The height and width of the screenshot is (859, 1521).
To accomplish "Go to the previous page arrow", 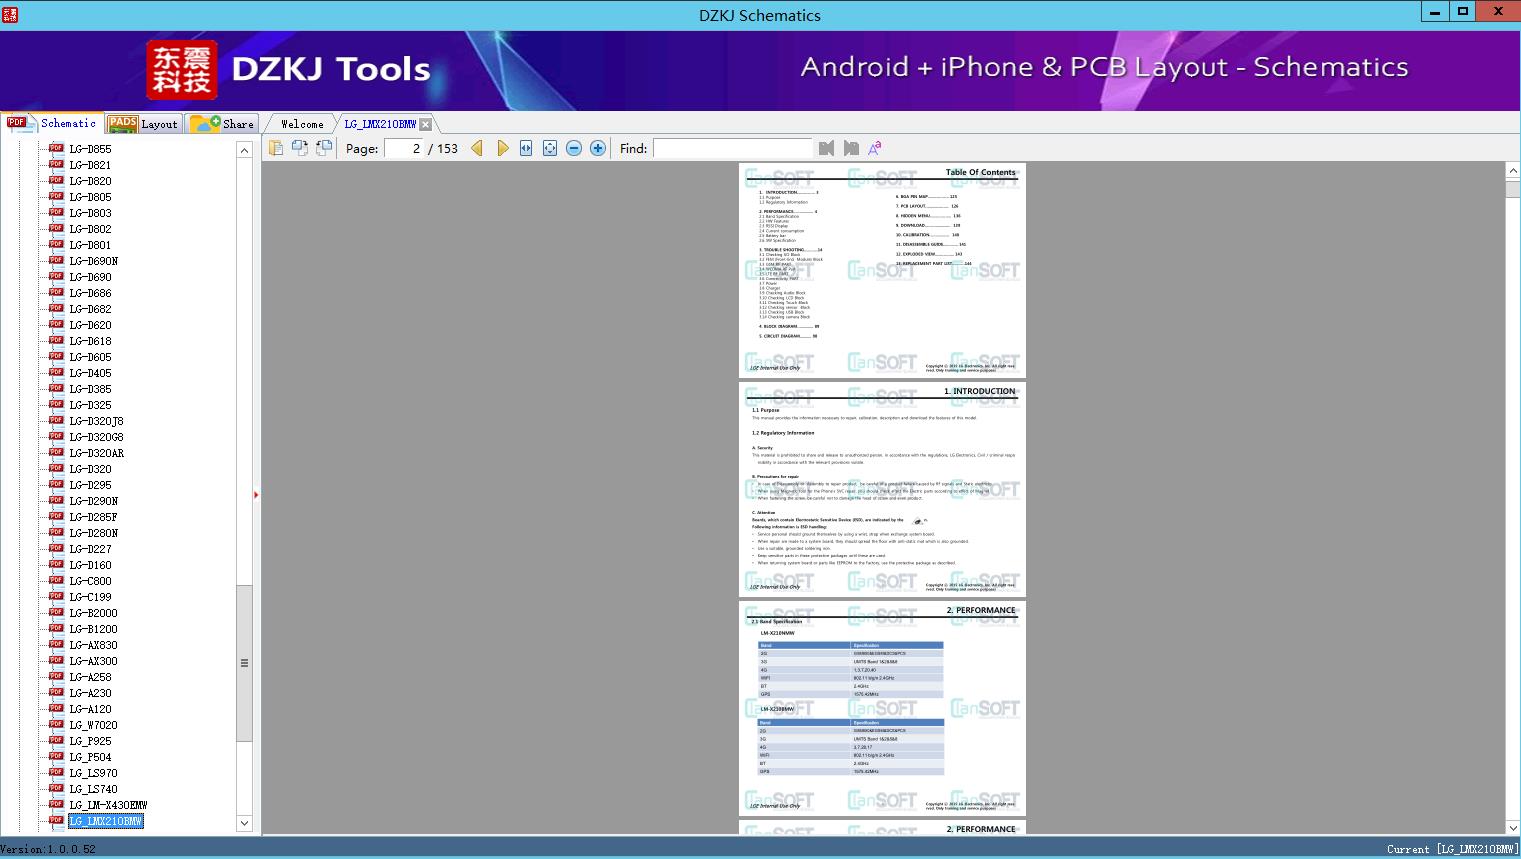I will pos(477,148).
